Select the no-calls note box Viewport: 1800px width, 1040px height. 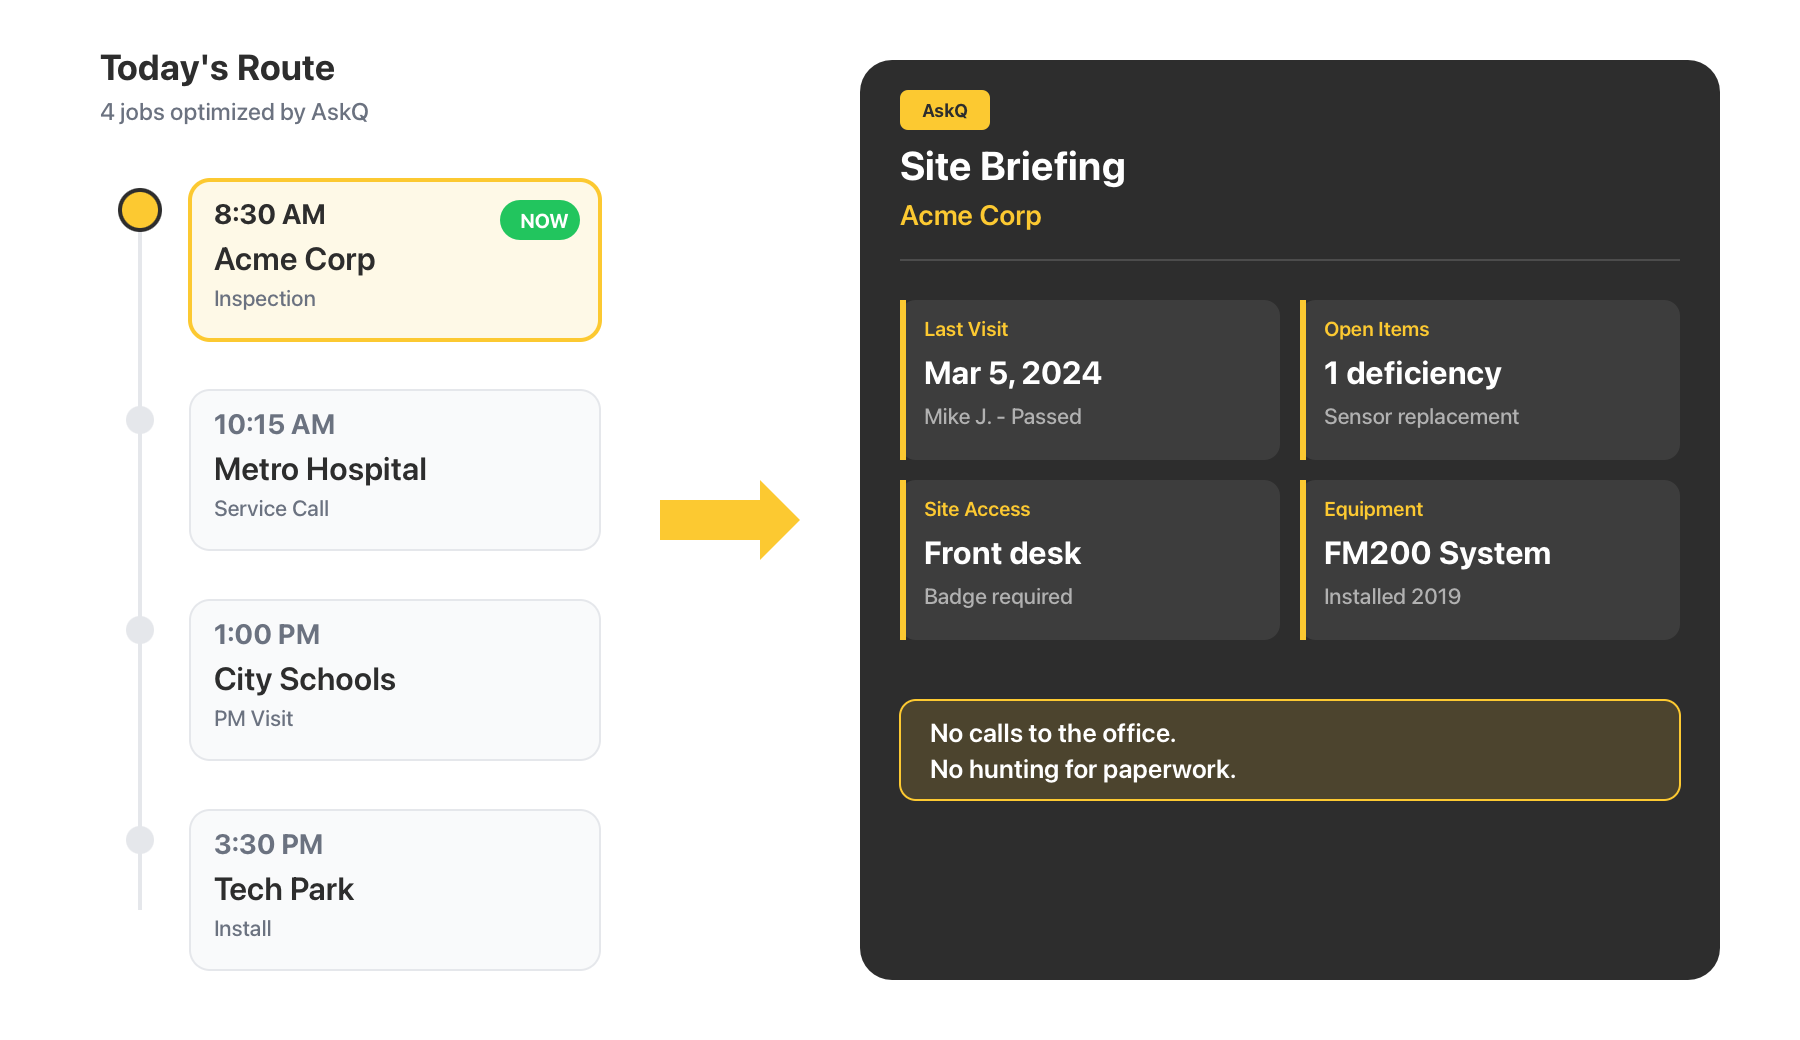(x=1290, y=751)
